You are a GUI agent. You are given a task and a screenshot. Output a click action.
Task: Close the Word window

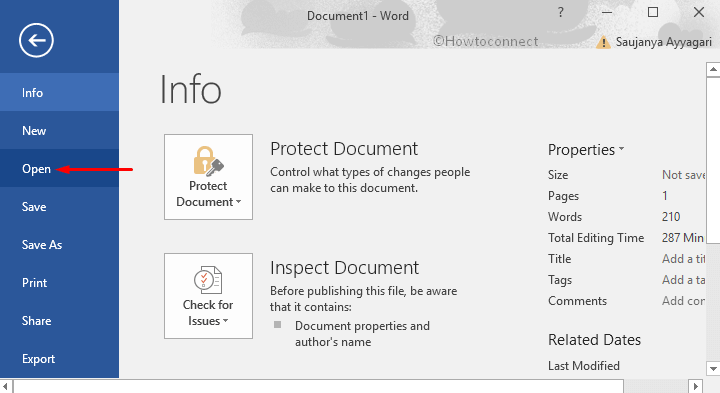click(x=699, y=12)
